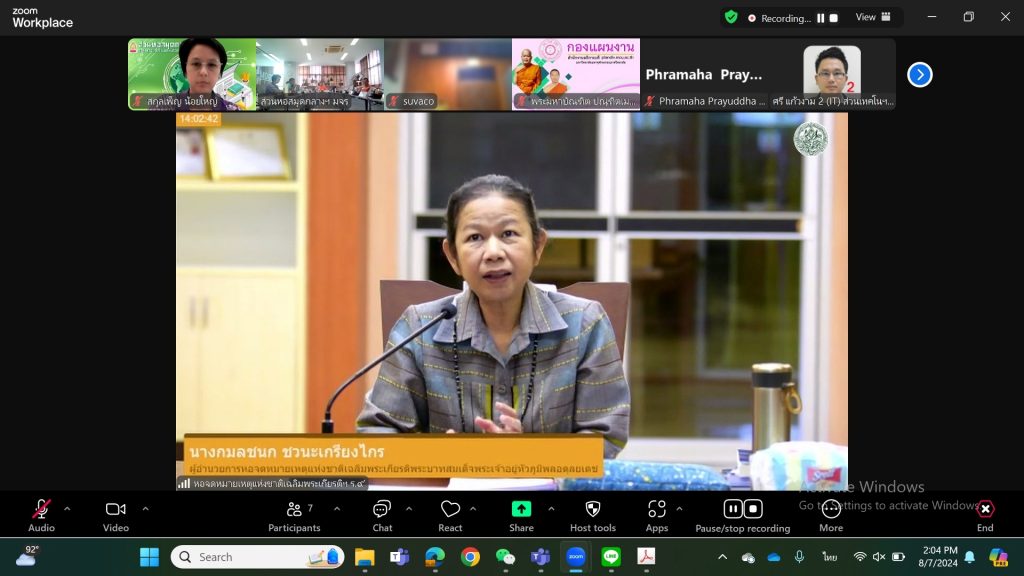
Task: Open LINE from taskbar
Action: (x=611, y=557)
